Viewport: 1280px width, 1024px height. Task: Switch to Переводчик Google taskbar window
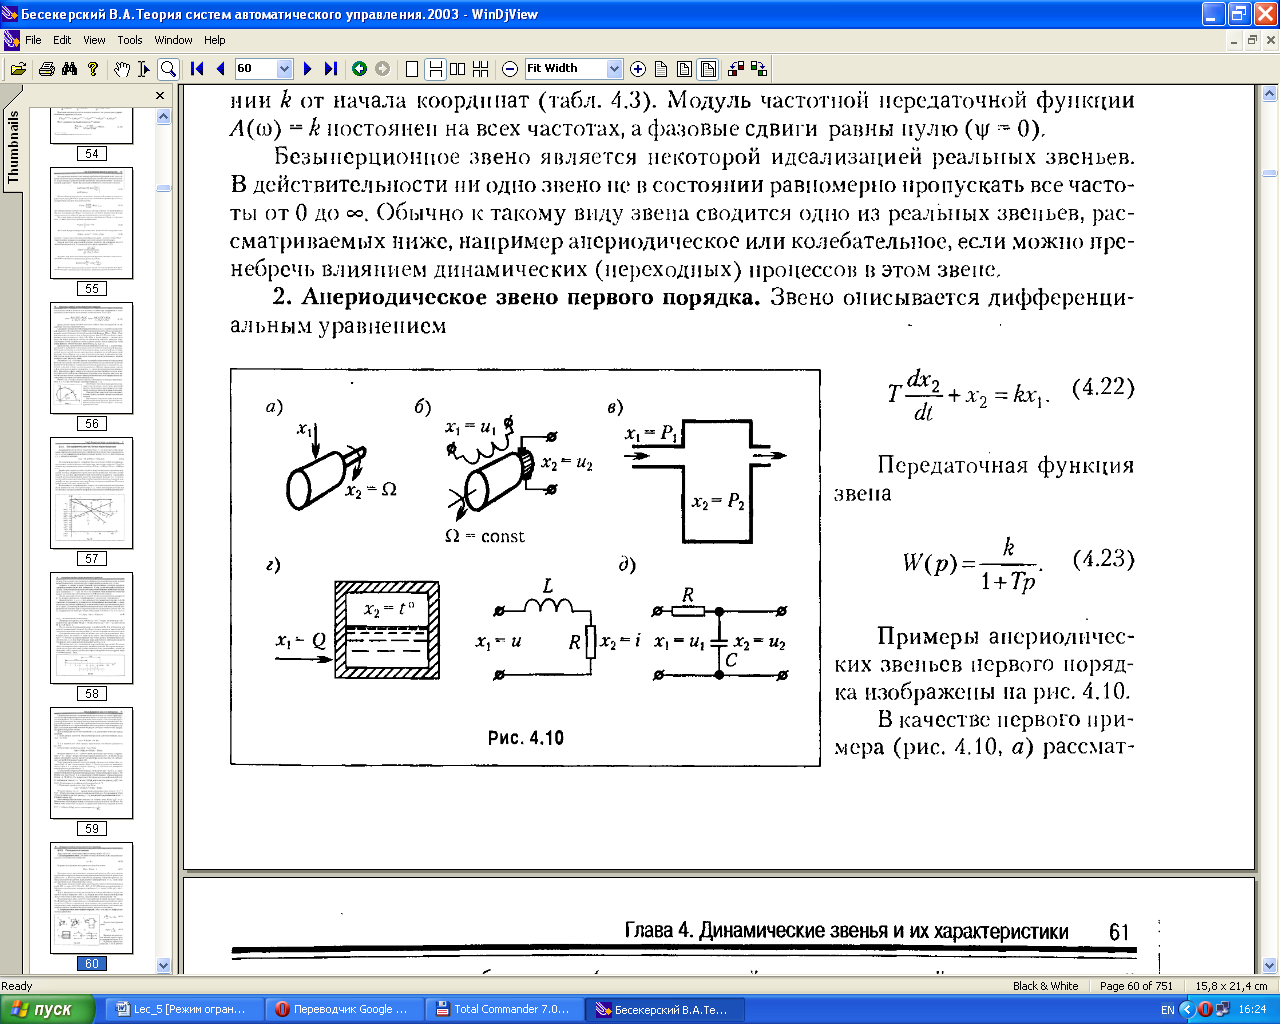coord(345,1009)
